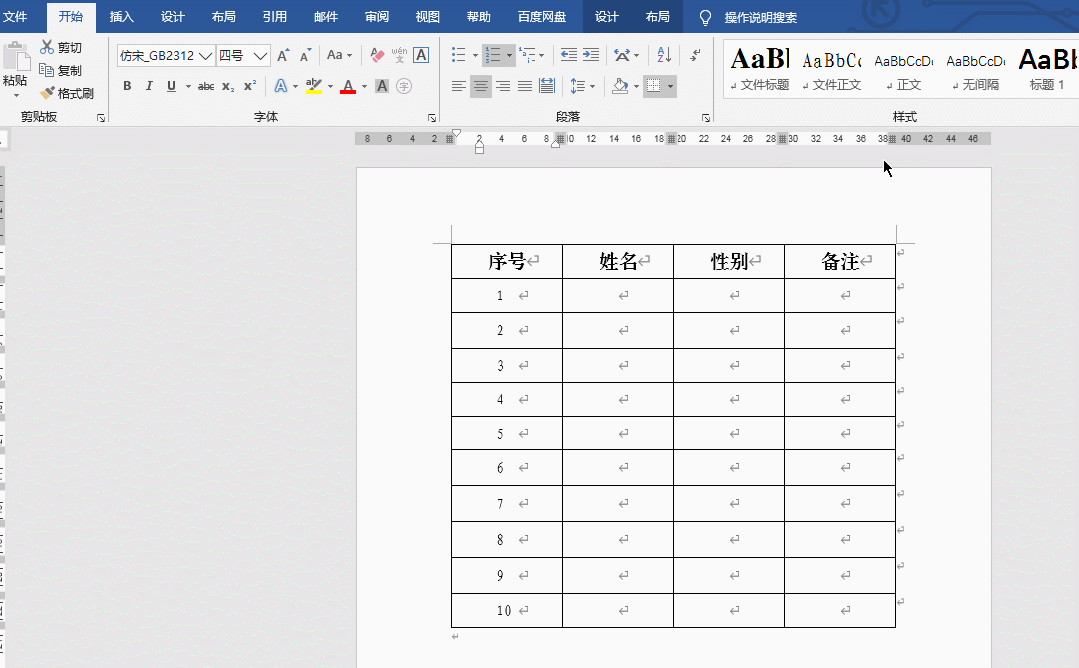Viewport: 1079px width, 668px height.
Task: Click the Show/Hide paragraph marks icon
Action: point(696,55)
